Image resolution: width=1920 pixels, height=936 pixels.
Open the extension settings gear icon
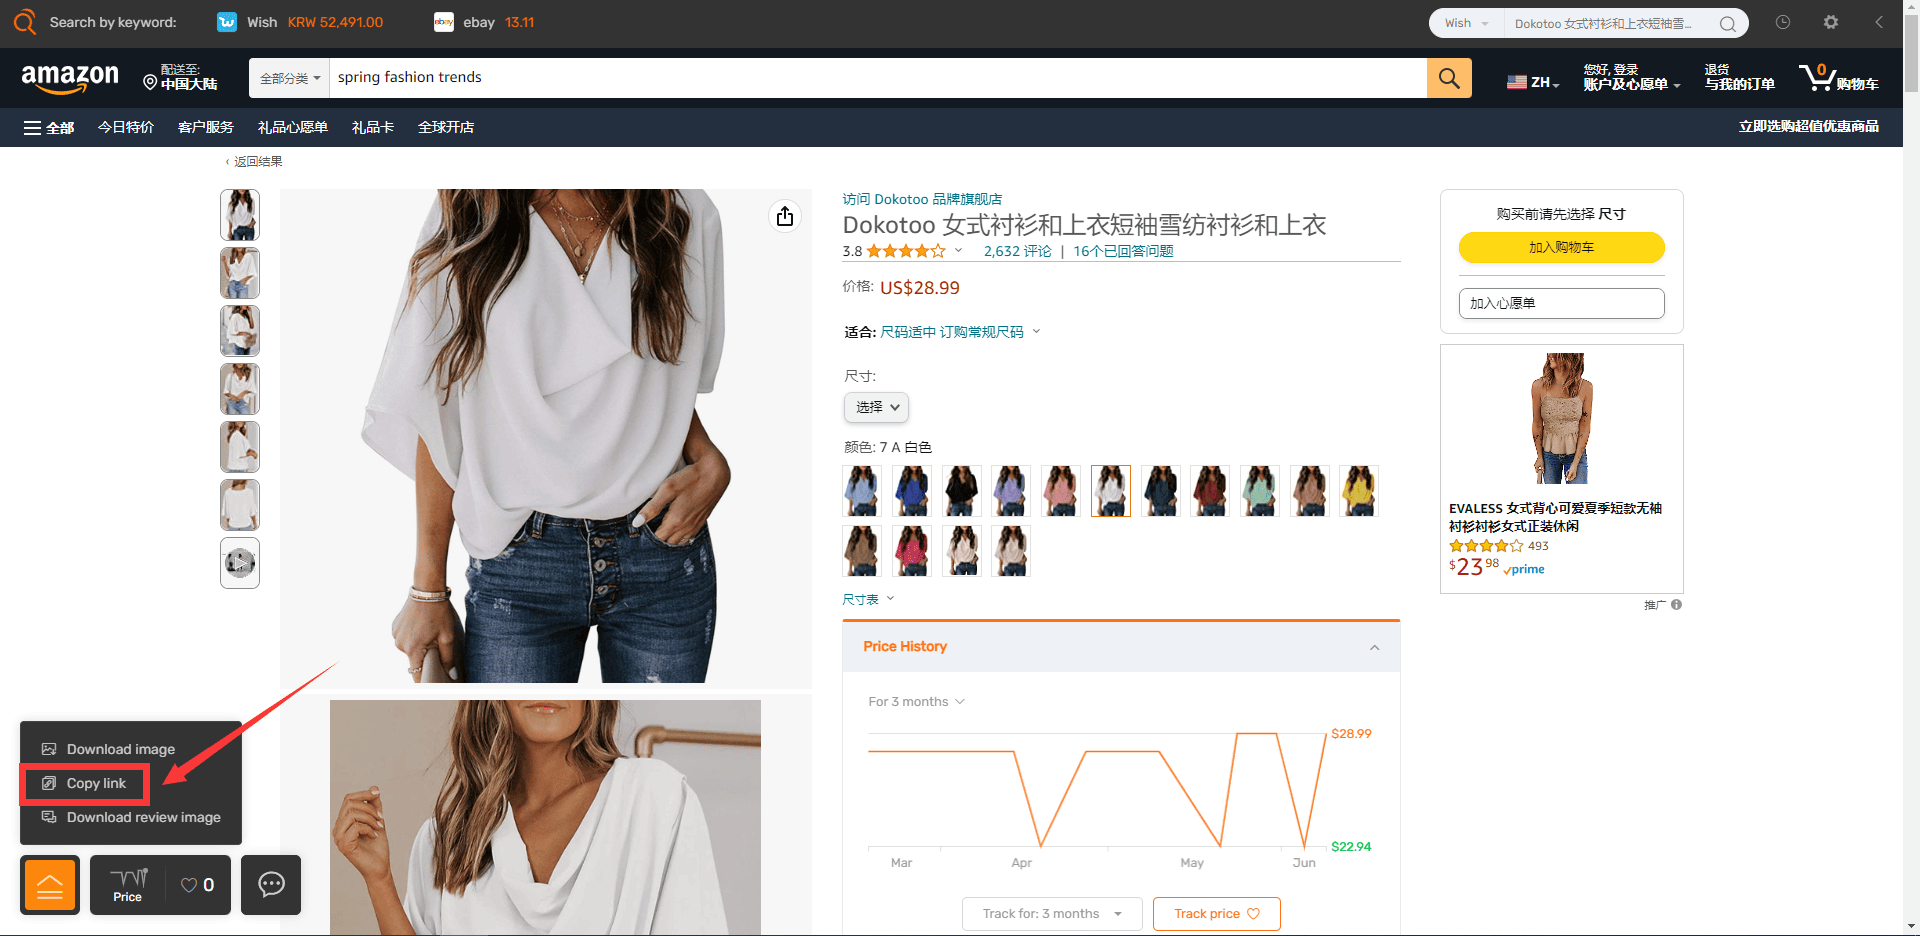(x=1830, y=22)
